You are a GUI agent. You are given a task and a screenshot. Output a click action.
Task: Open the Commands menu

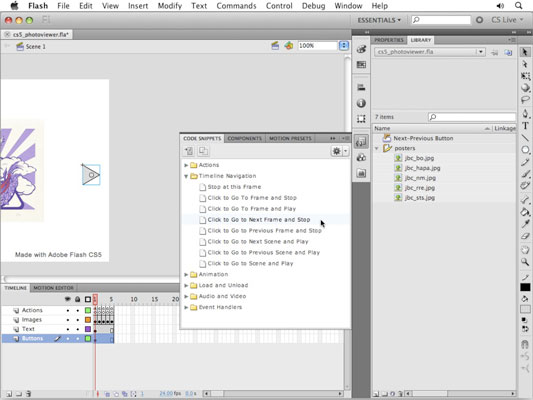tap(236, 6)
